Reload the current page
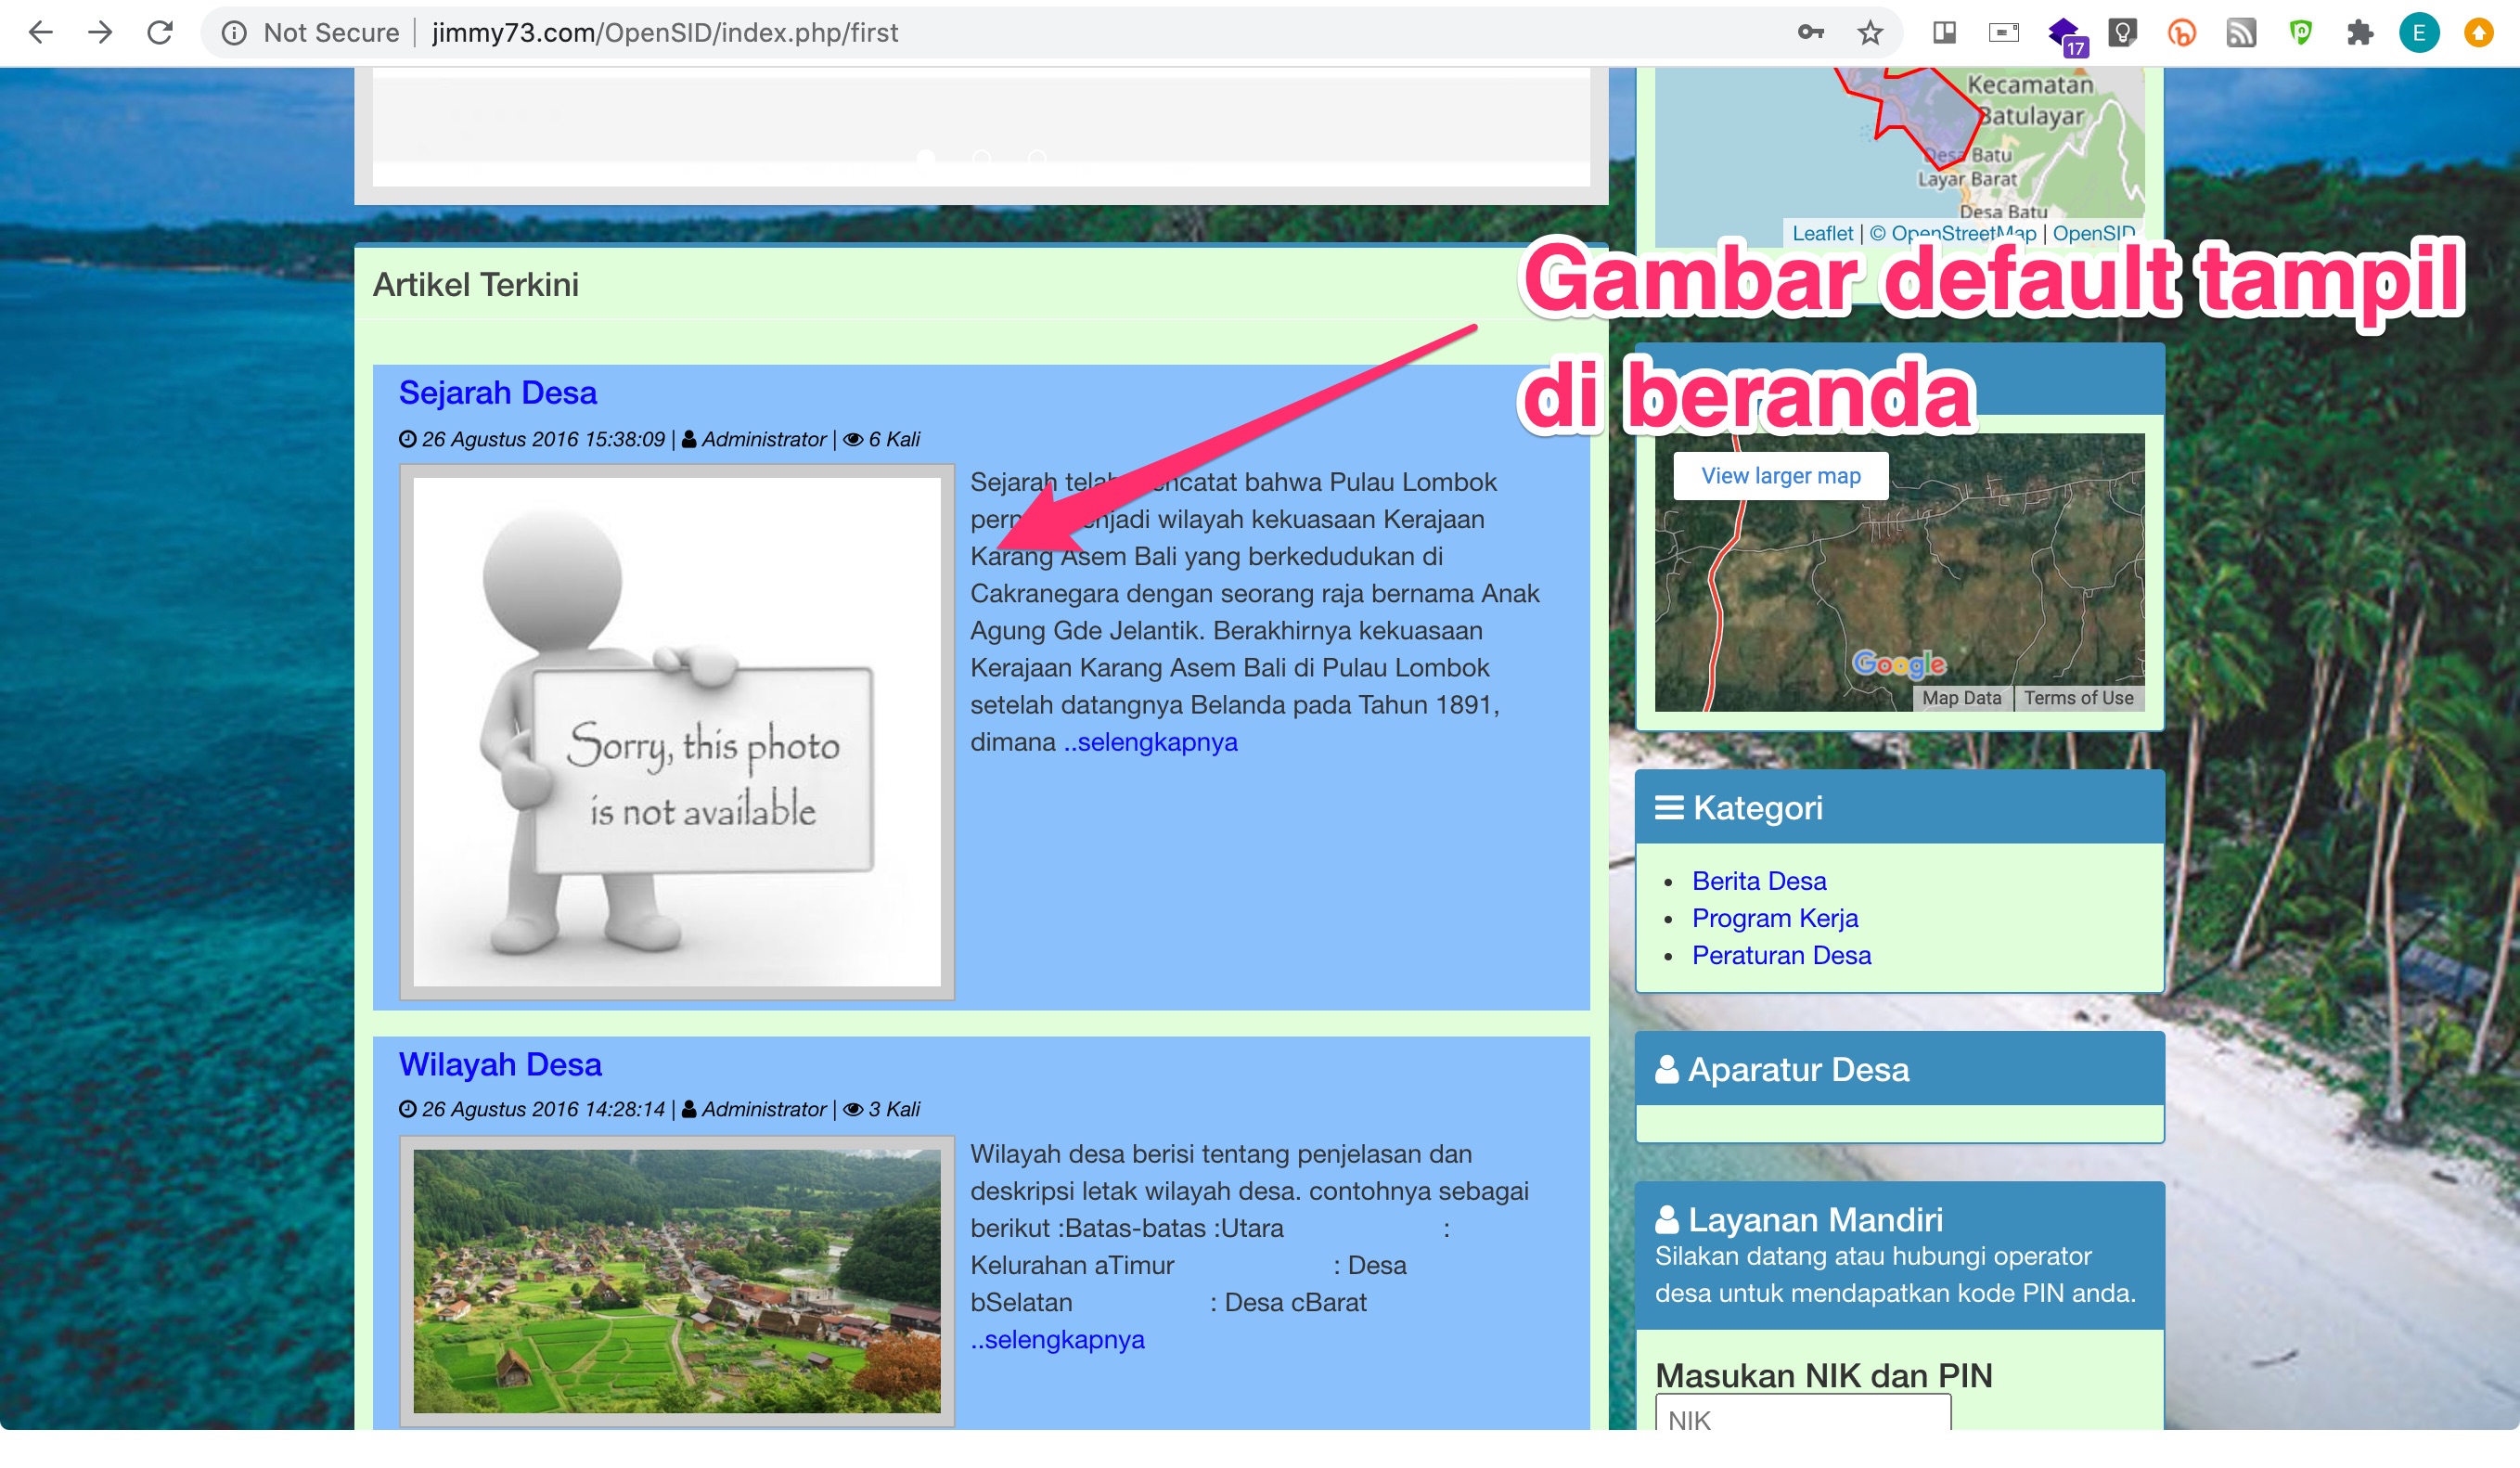Image resolution: width=2520 pixels, height=1468 pixels. click(160, 31)
